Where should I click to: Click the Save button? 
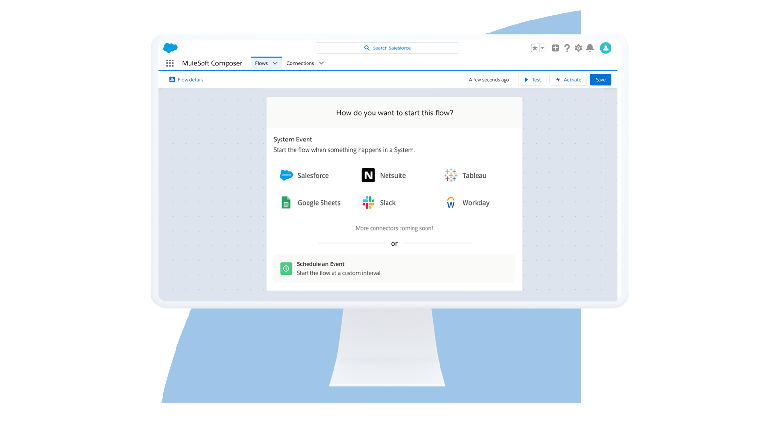coord(600,79)
